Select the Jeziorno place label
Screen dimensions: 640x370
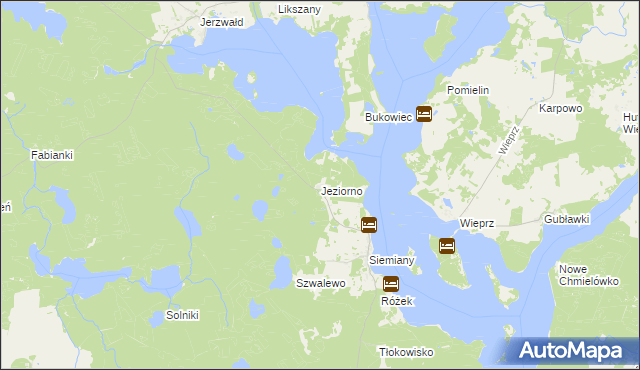tap(342, 191)
